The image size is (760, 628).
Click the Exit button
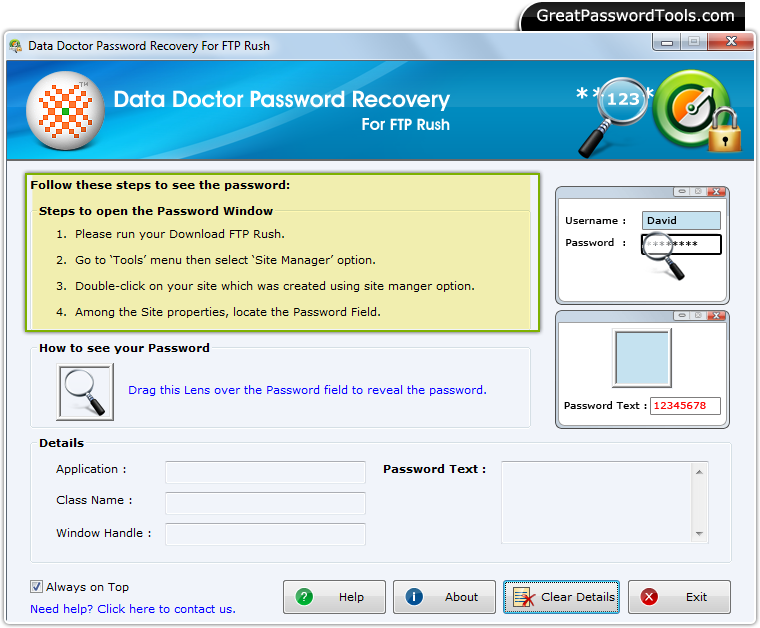coord(679,597)
